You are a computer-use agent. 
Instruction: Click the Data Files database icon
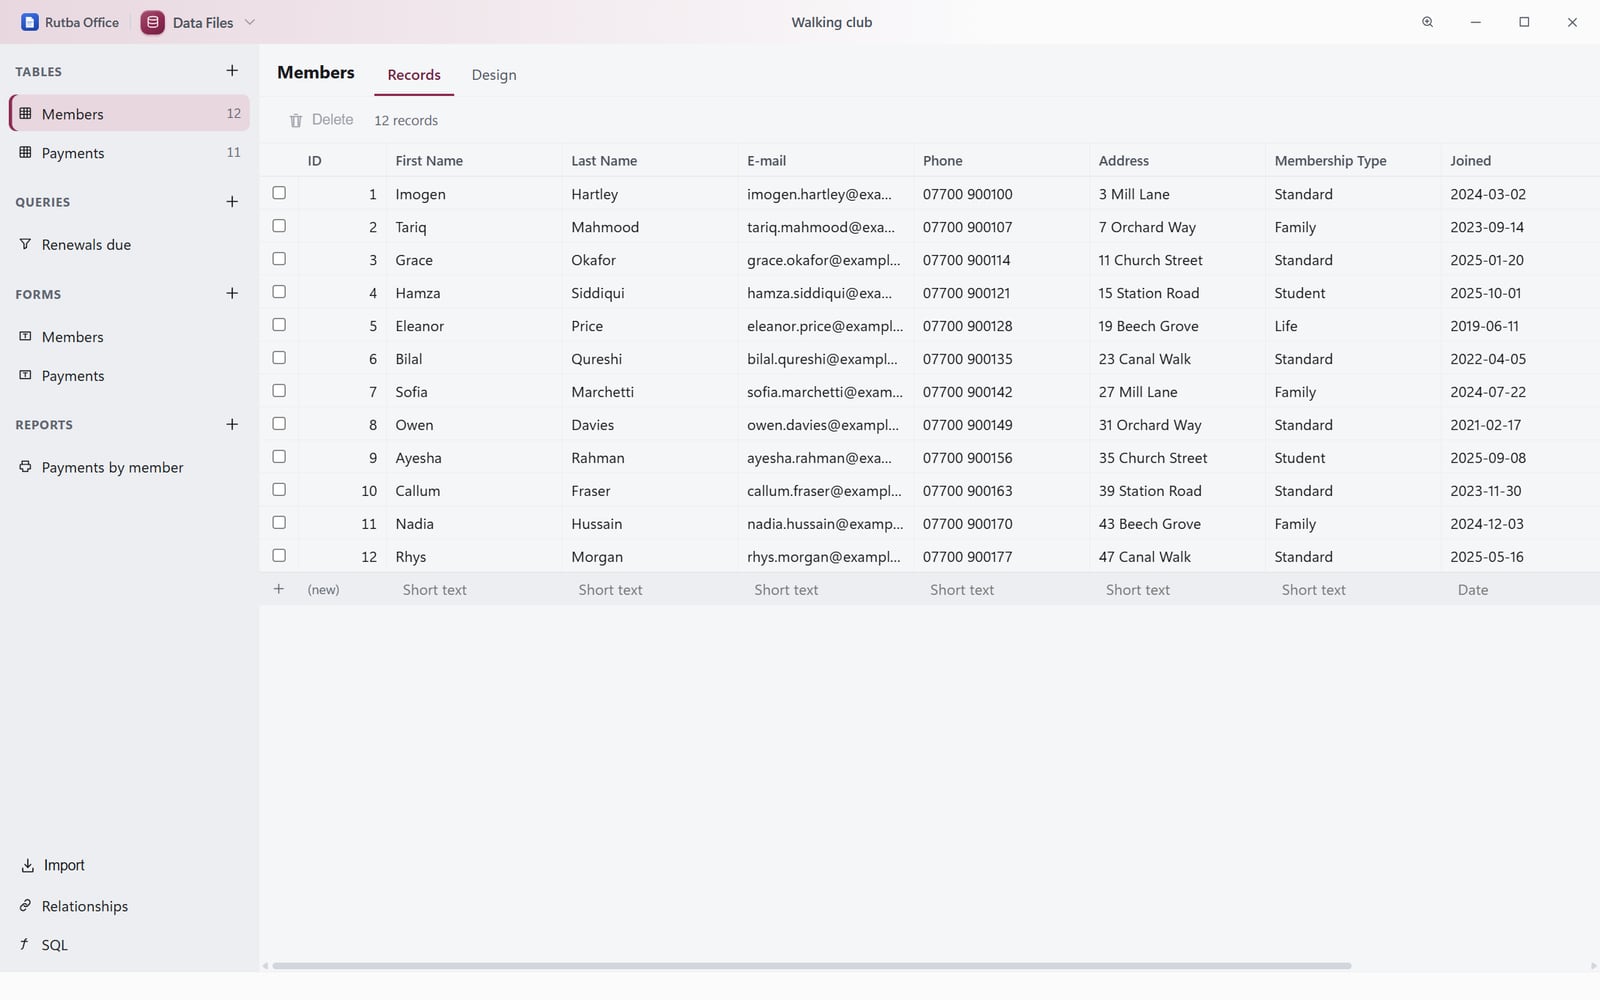click(153, 22)
